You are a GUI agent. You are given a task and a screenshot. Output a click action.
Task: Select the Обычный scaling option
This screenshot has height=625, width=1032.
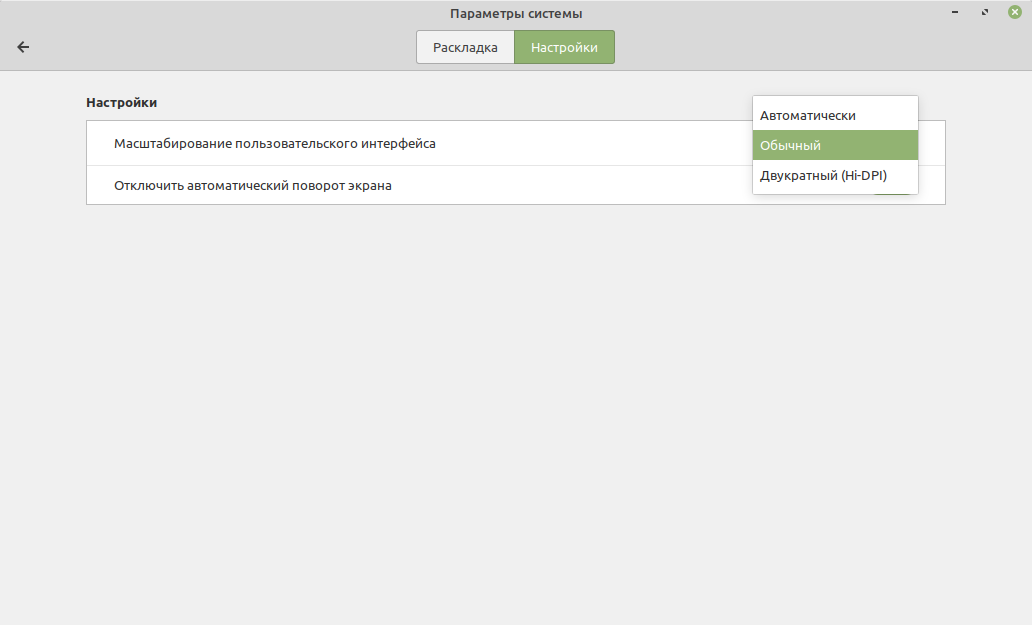pos(835,145)
